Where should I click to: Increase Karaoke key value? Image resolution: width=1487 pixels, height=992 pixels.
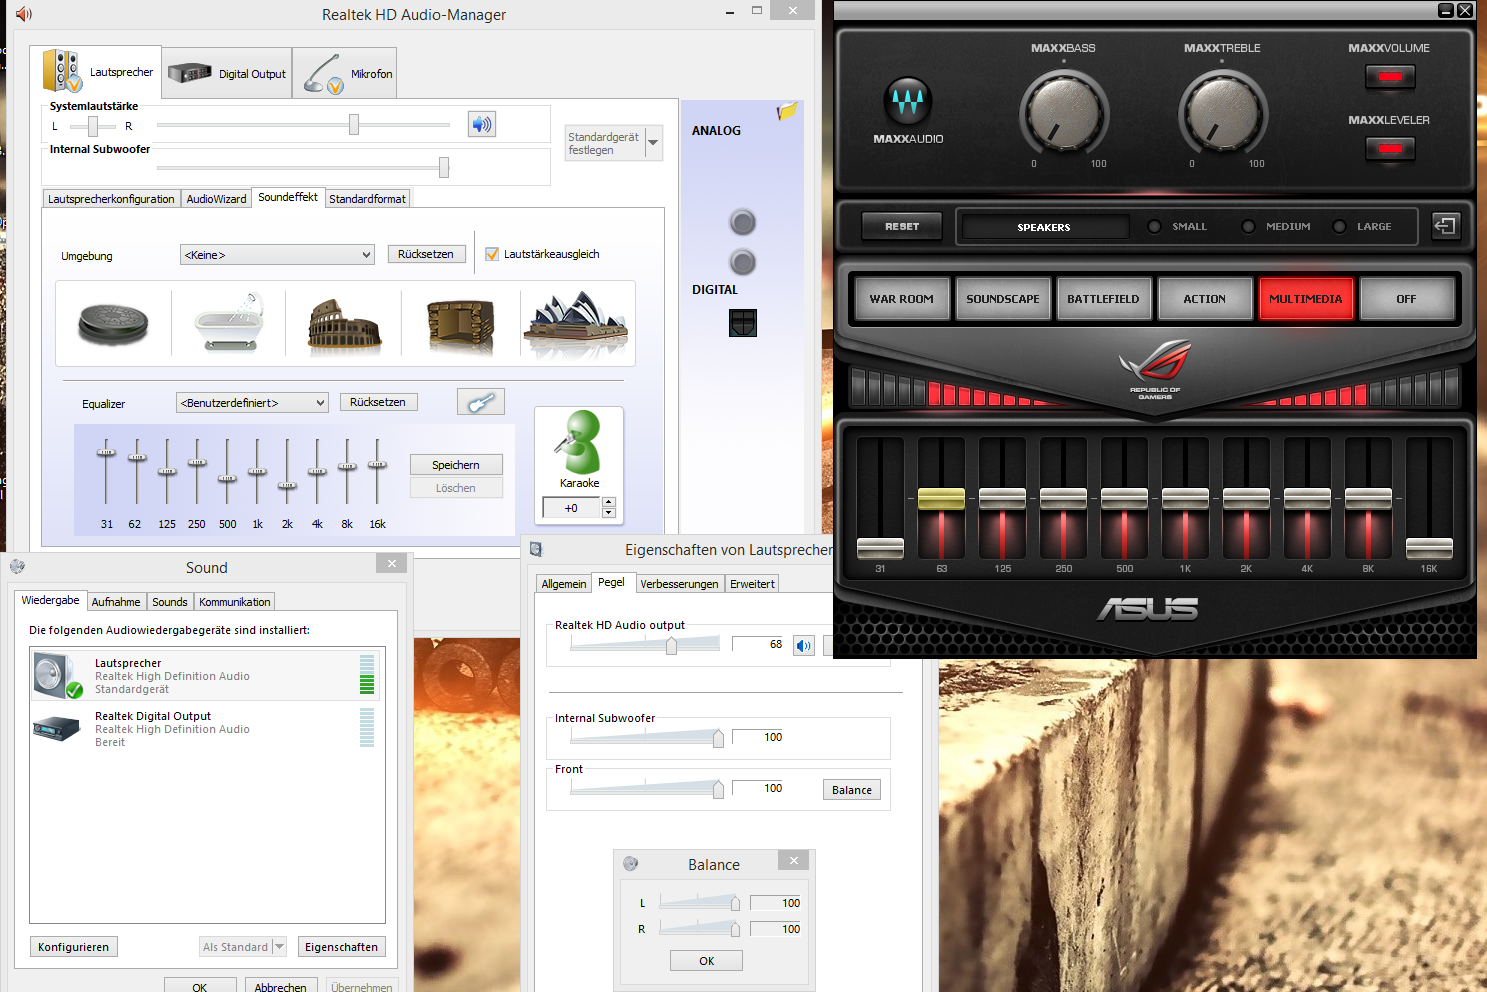pos(609,502)
